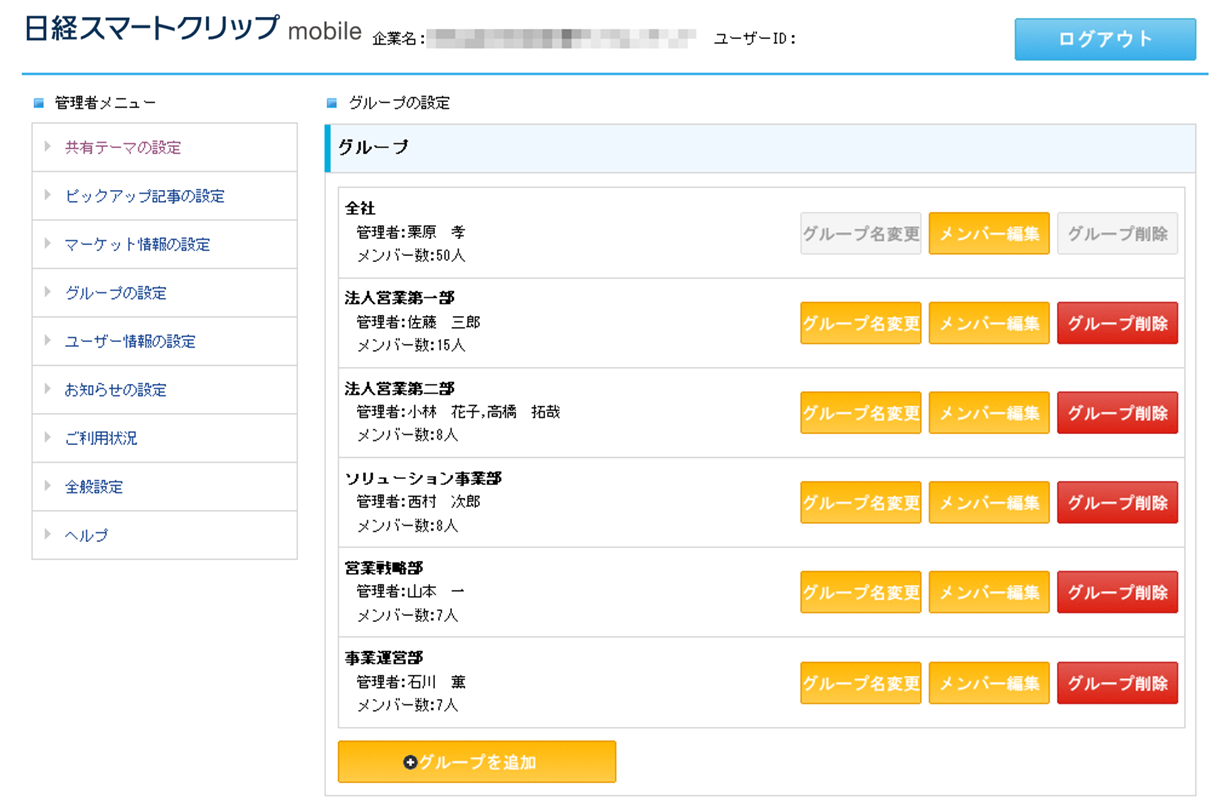Click the ログアウト button
Screen dimensions: 1217x812
(1105, 39)
